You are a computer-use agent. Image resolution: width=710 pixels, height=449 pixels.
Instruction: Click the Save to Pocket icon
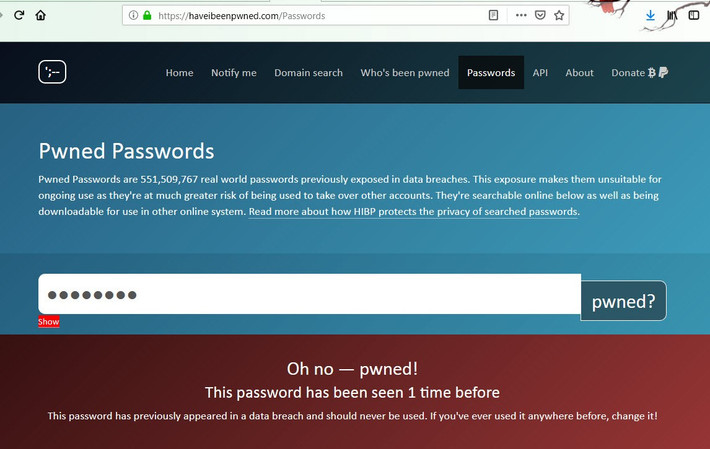pos(540,15)
